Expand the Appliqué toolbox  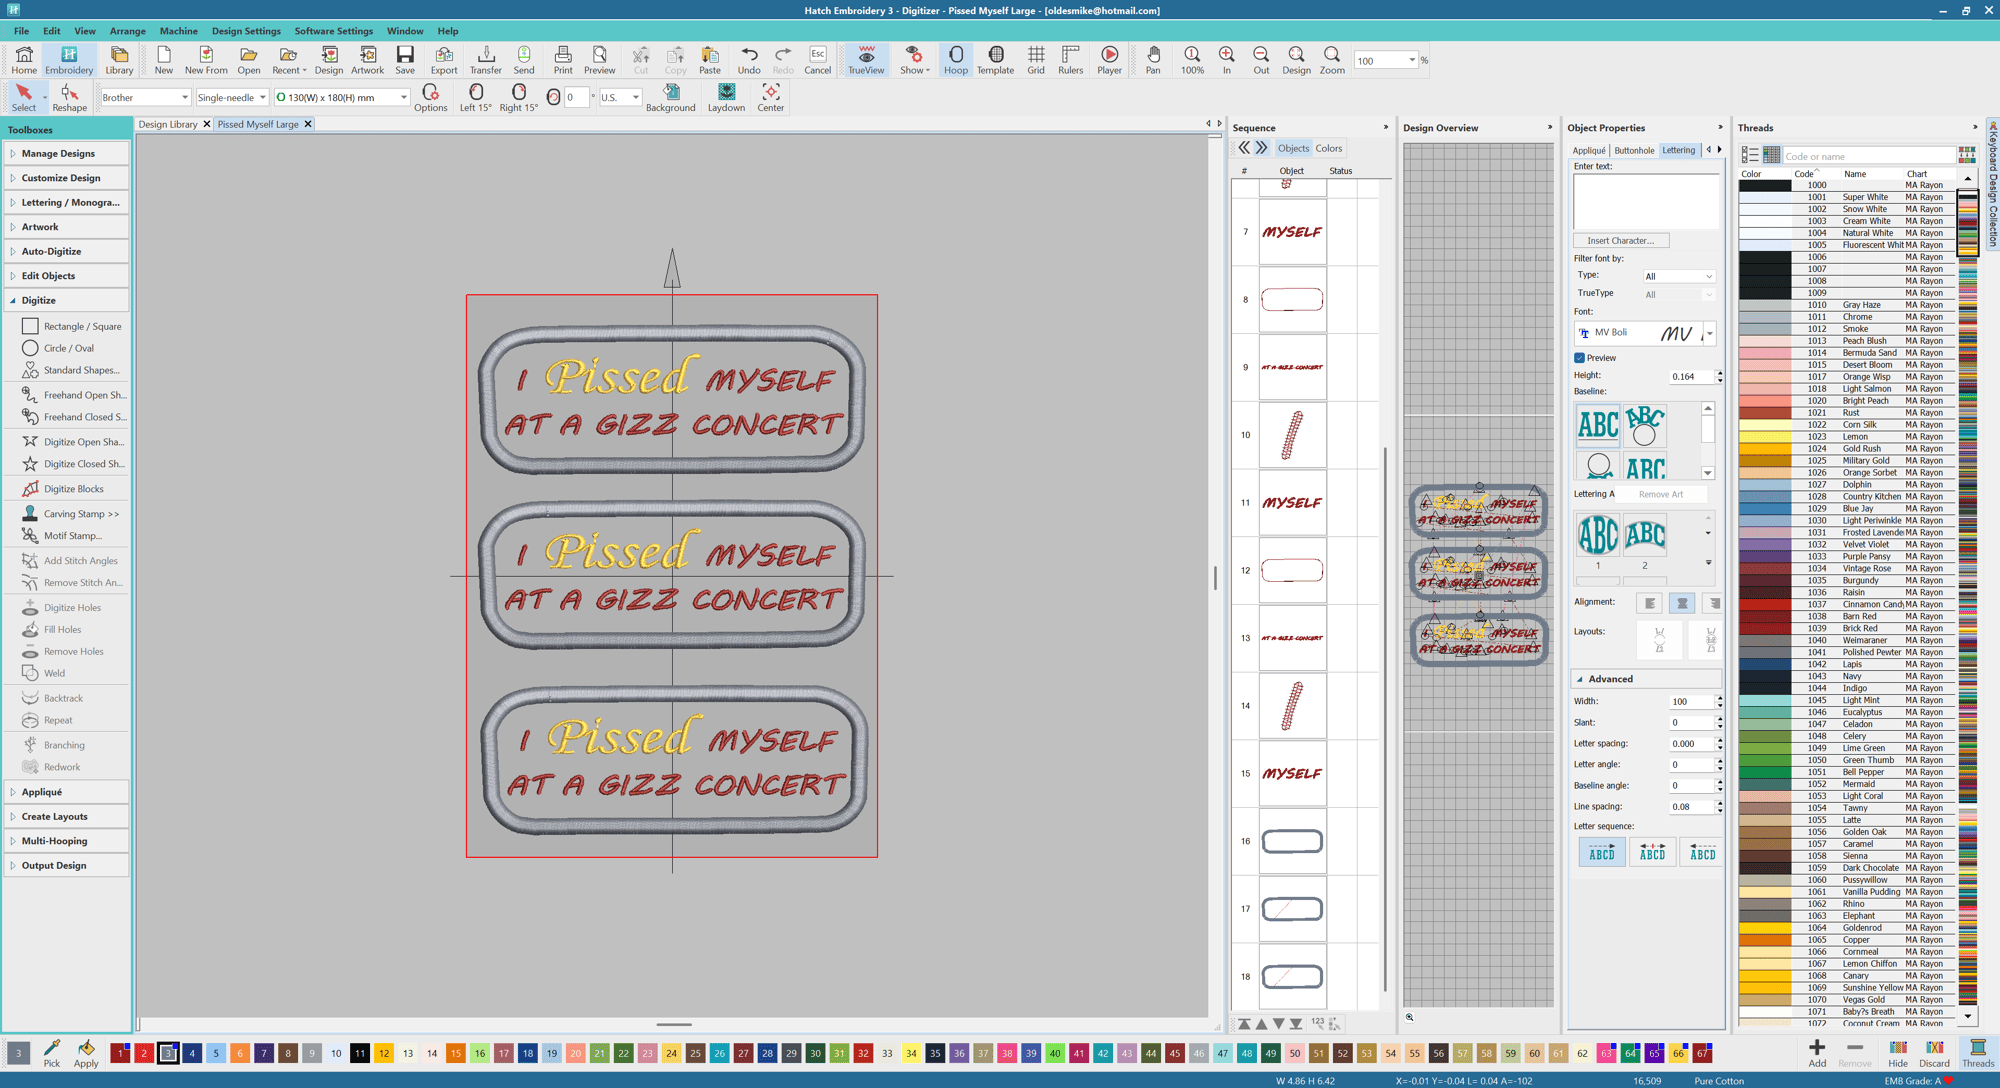[x=42, y=792]
